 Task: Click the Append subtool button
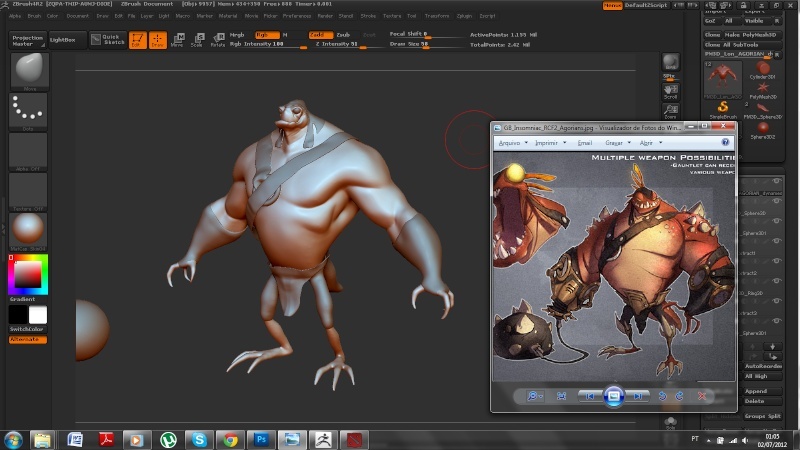click(x=762, y=391)
